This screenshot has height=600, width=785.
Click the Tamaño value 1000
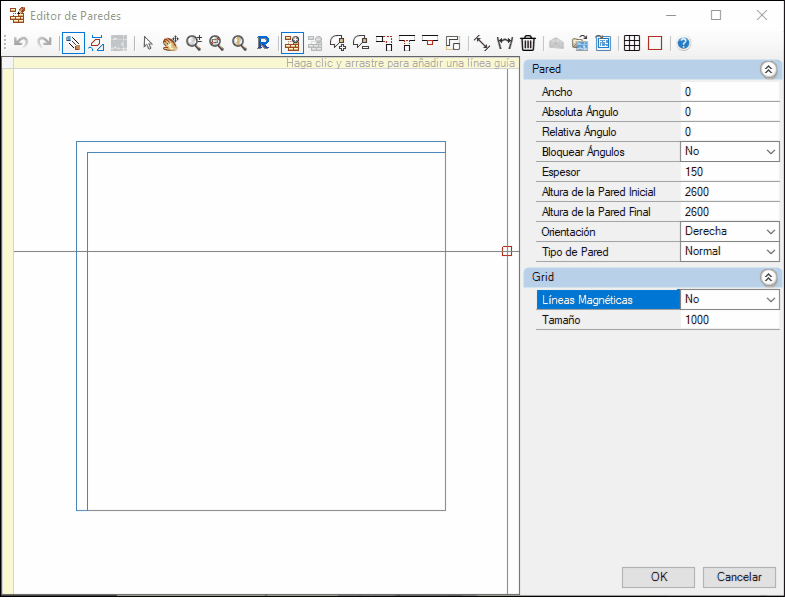729,320
